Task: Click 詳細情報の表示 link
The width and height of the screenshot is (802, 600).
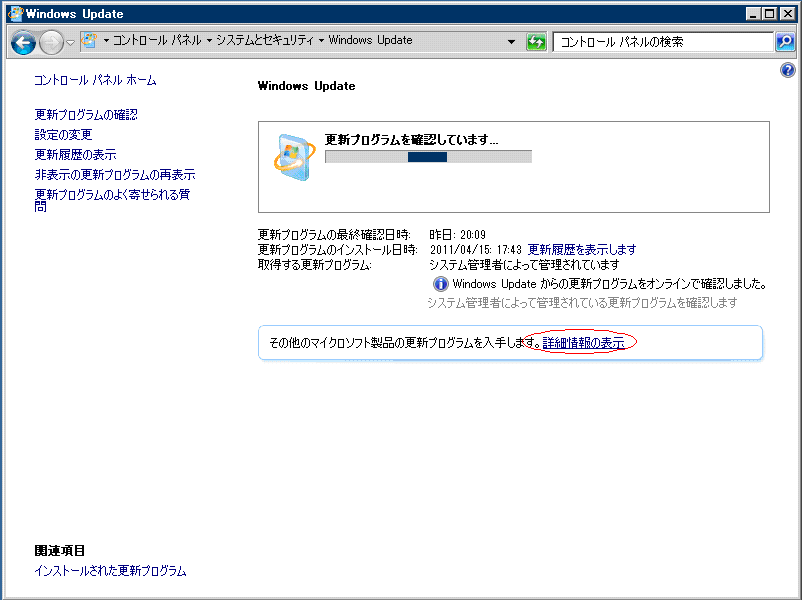Action: coord(584,343)
